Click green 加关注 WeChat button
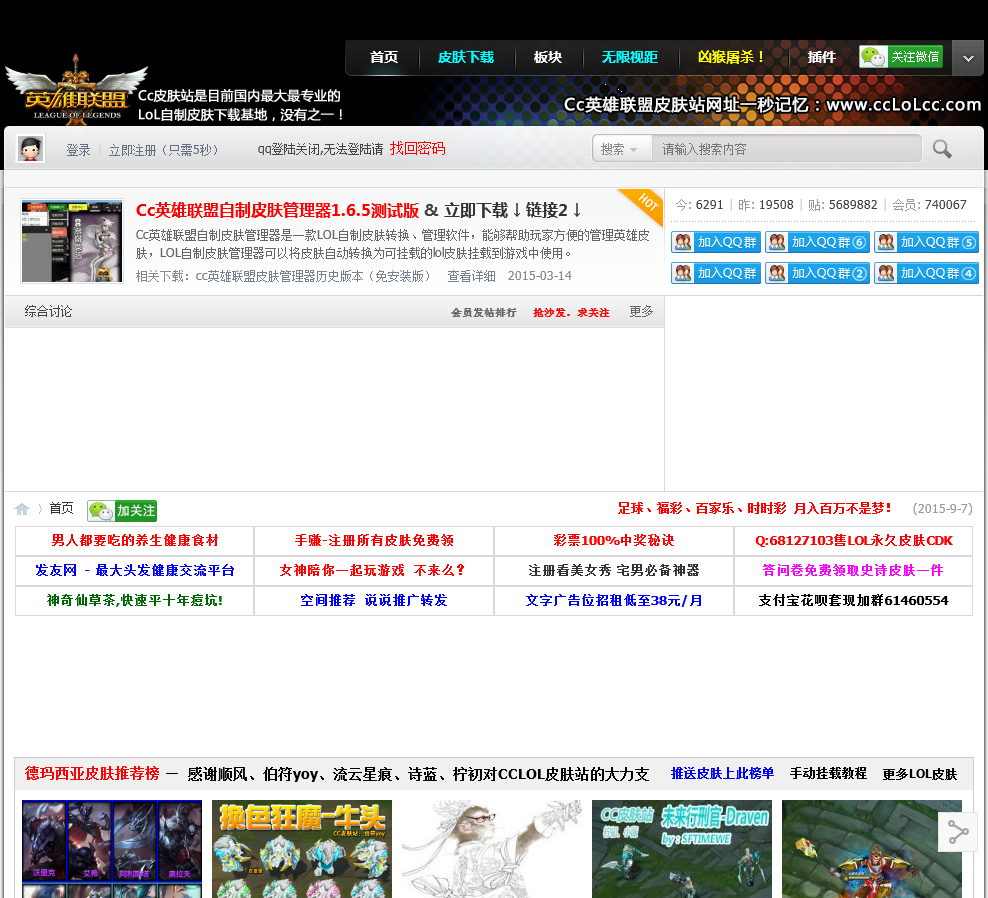This screenshot has width=988, height=898. click(x=122, y=510)
